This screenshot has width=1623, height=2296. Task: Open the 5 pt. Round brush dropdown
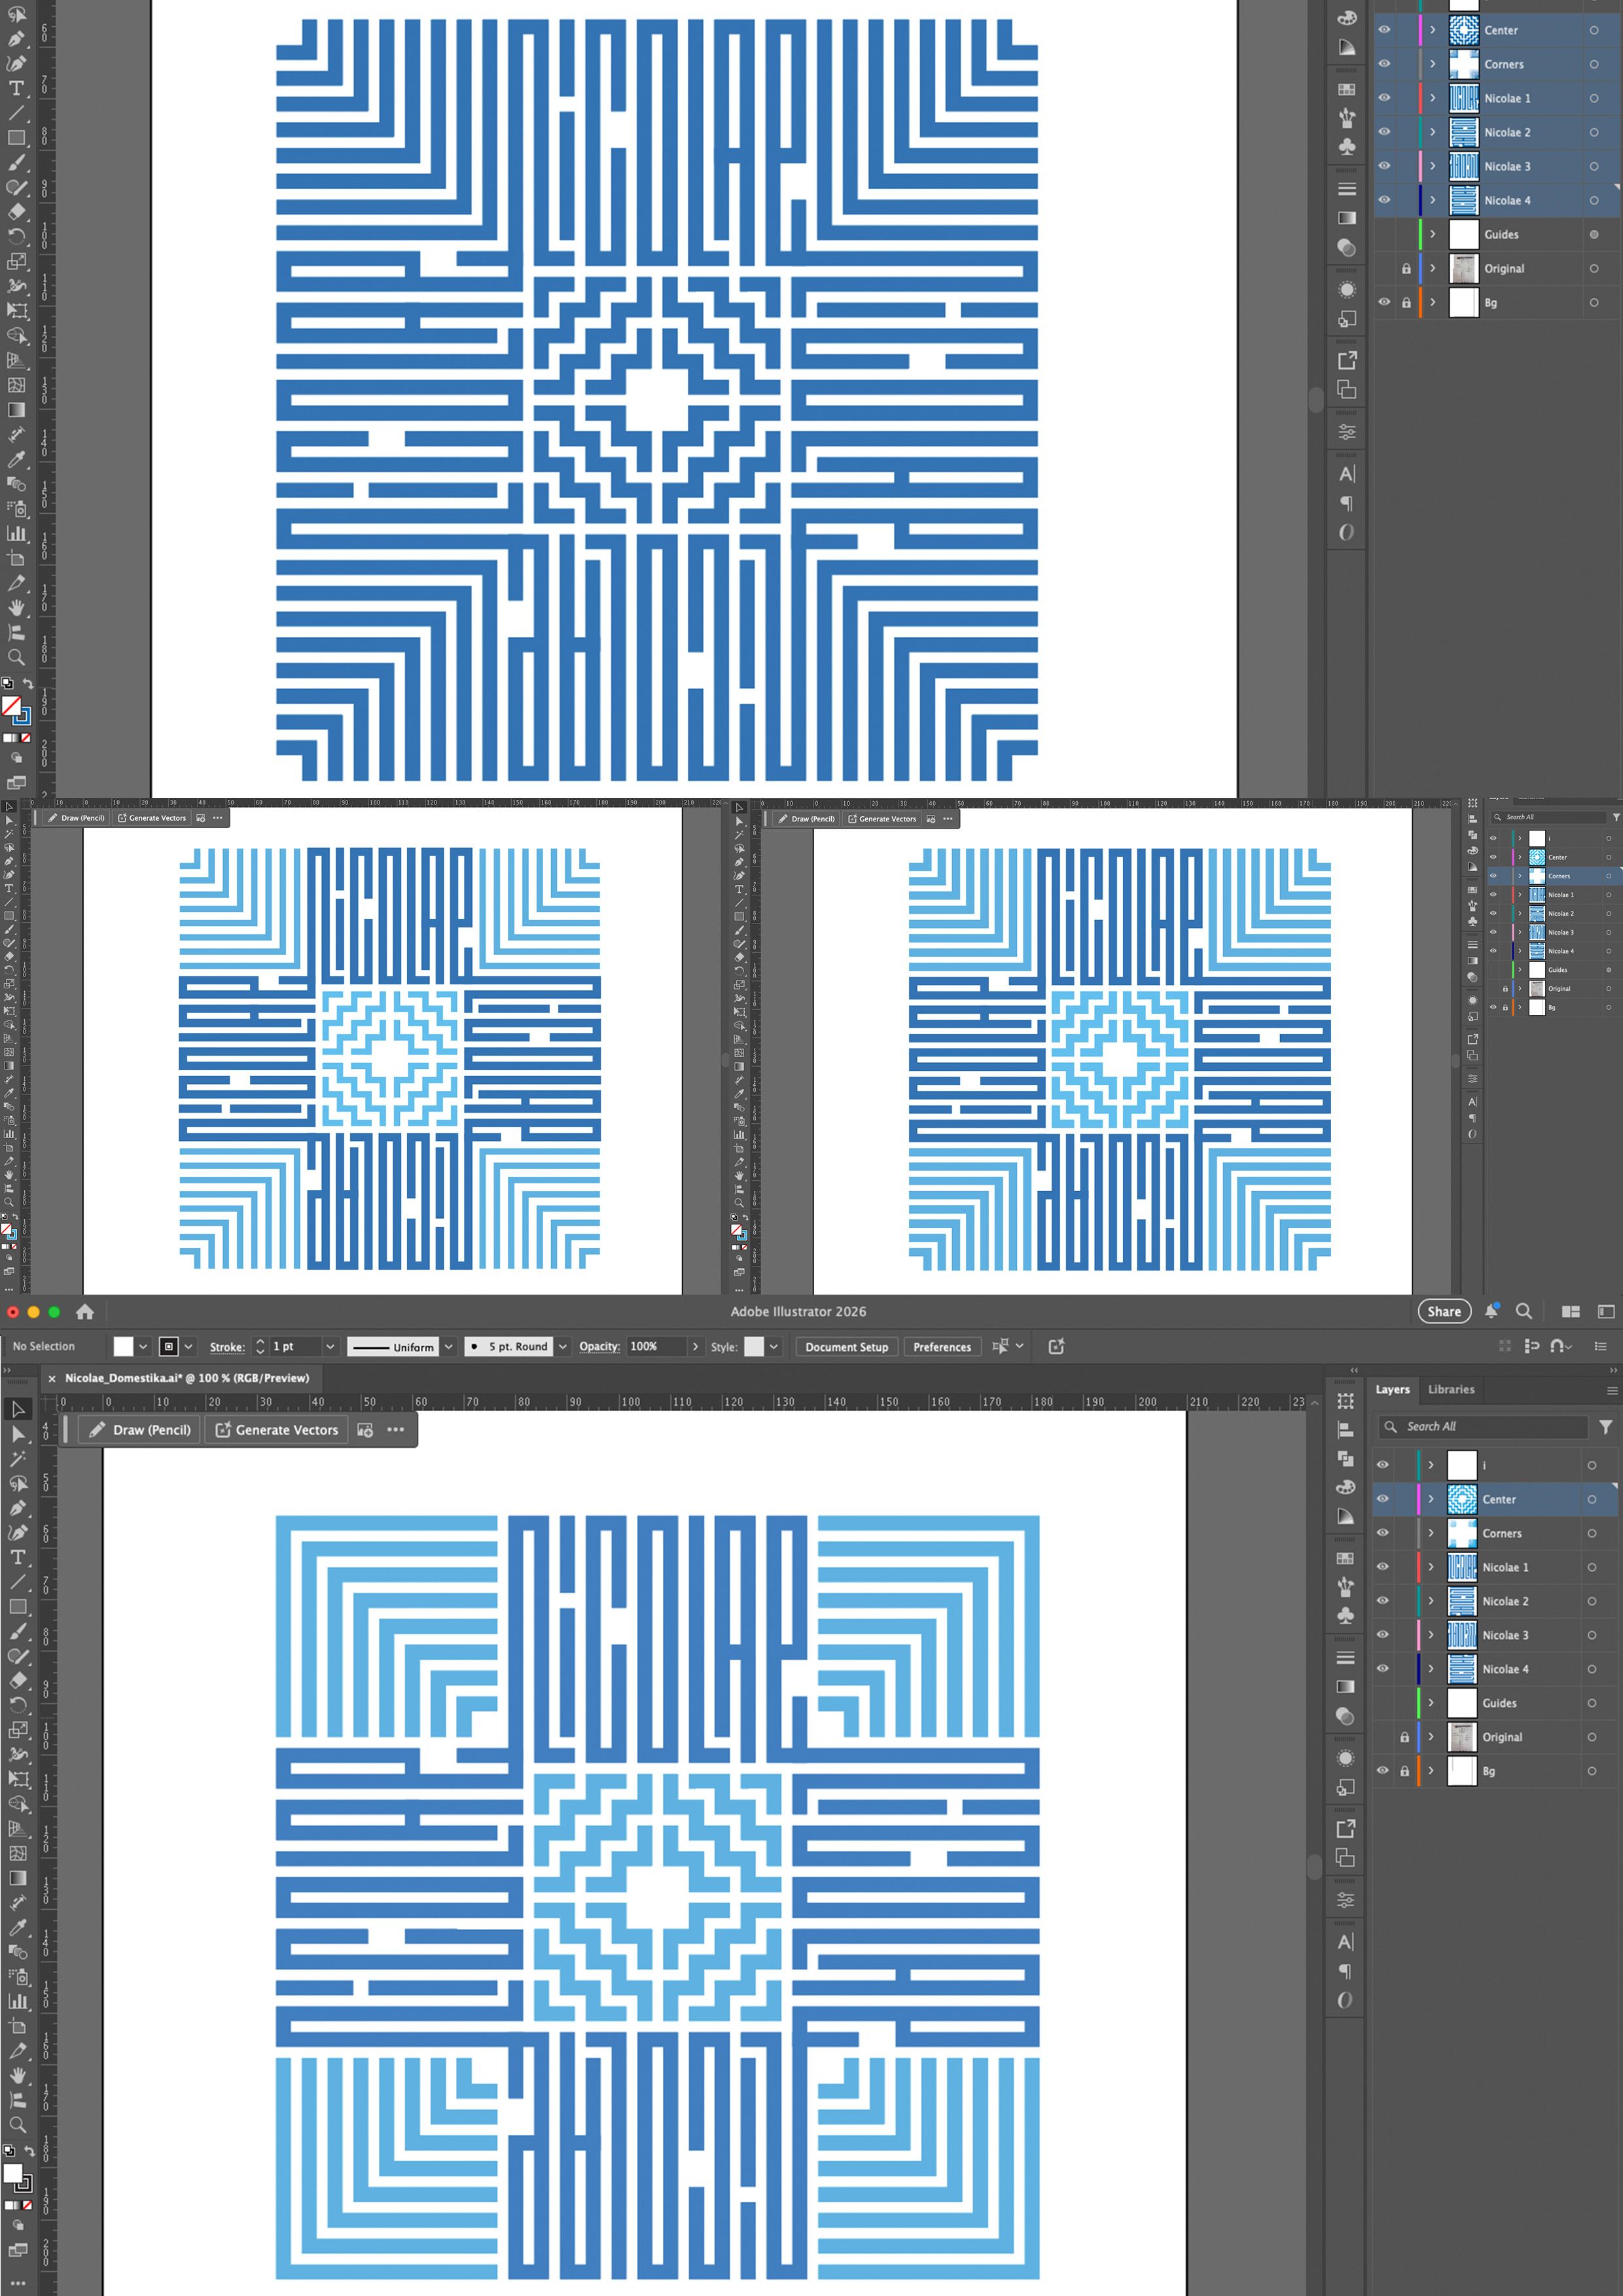click(x=563, y=1347)
